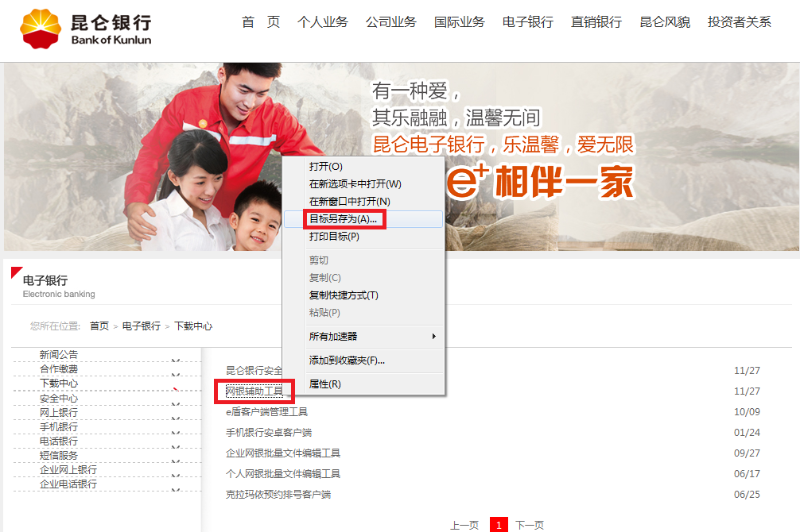Go to 下一页 in pagination
This screenshot has height=532, width=800.
(529, 525)
